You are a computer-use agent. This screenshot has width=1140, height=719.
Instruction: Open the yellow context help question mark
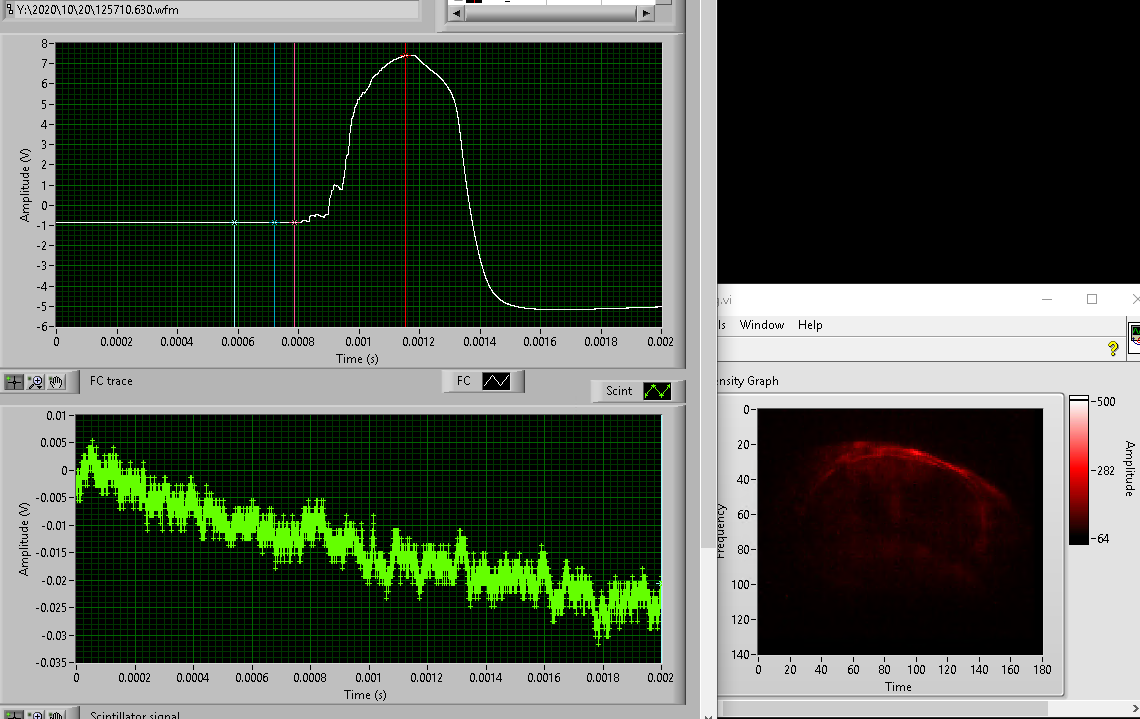[x=1112, y=349]
